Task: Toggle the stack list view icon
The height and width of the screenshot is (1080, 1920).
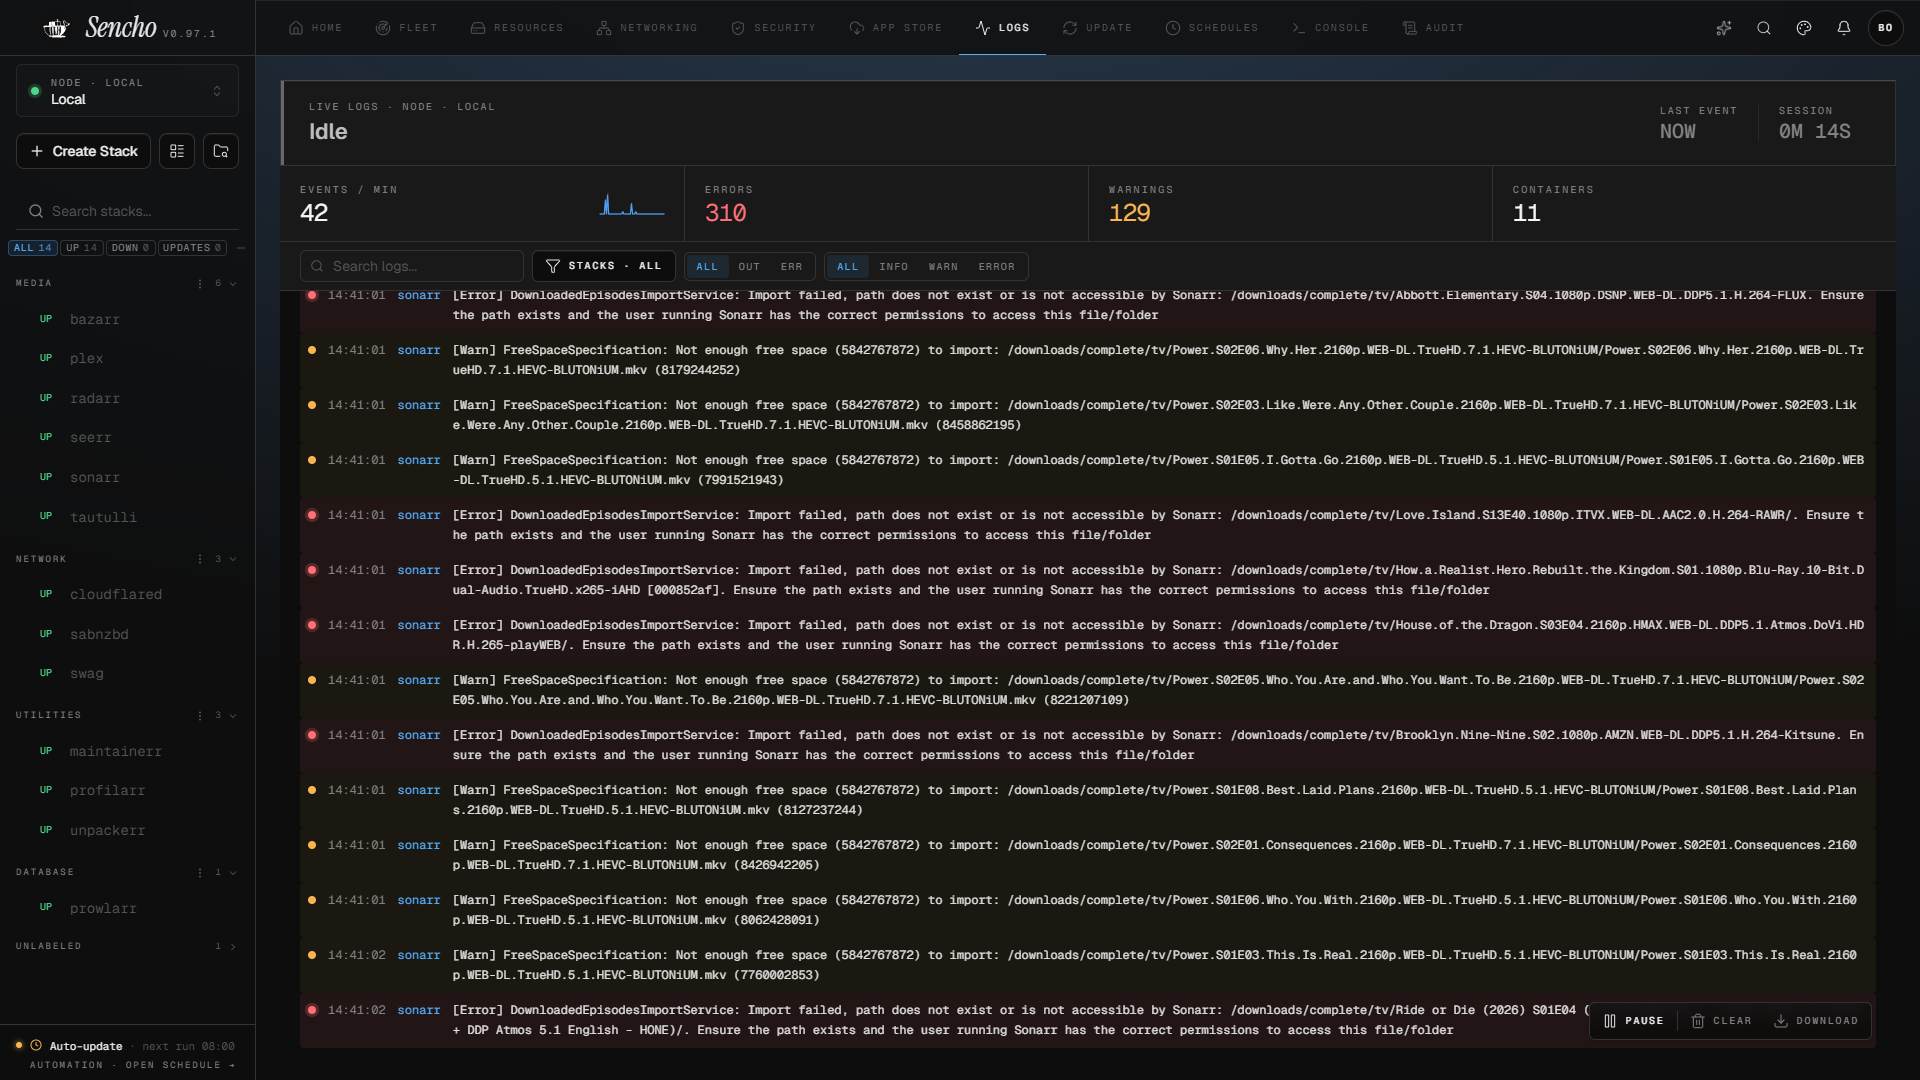Action: point(177,151)
